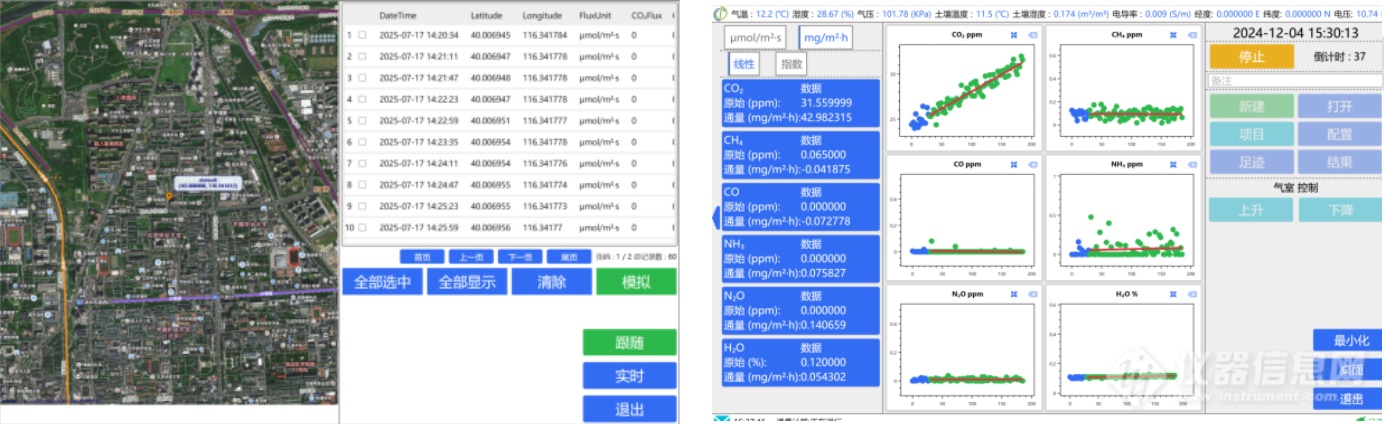
Task: Select the 线性 (linear) fit tab
Action: pos(745,64)
